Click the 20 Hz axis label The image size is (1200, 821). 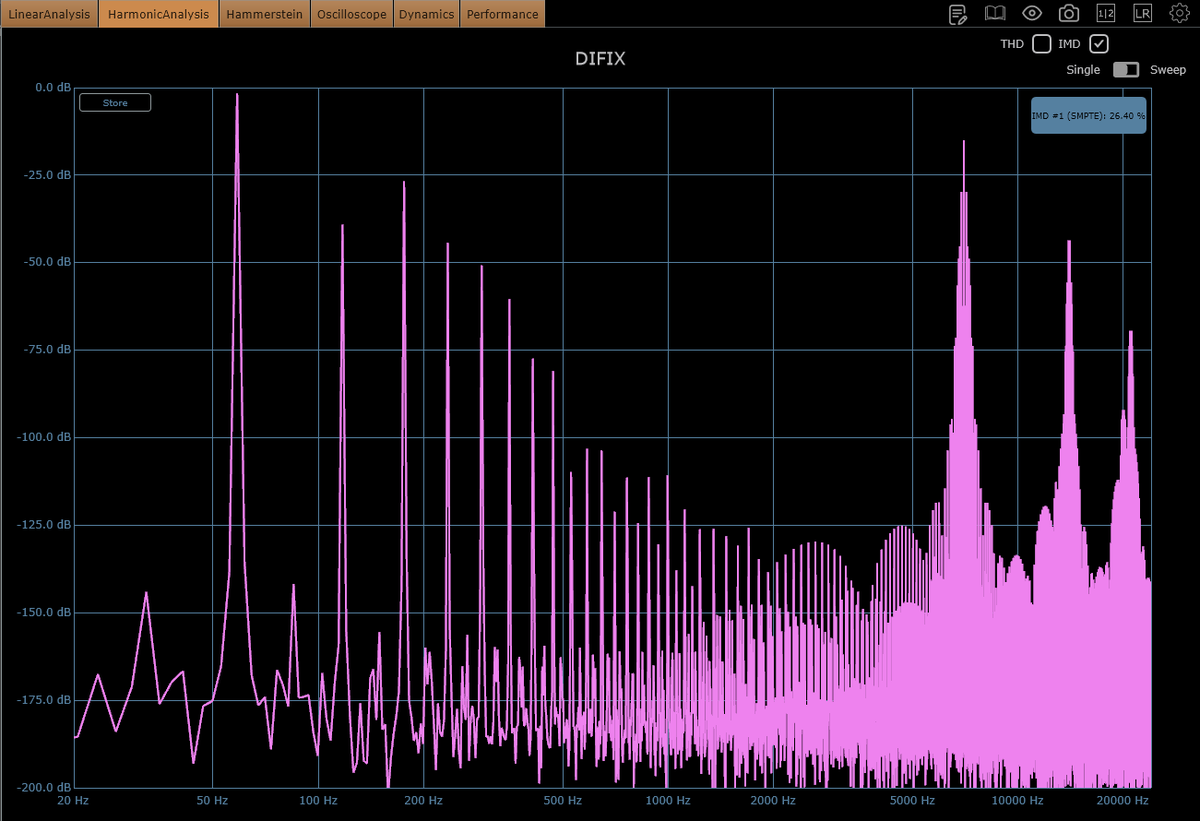tap(73, 801)
